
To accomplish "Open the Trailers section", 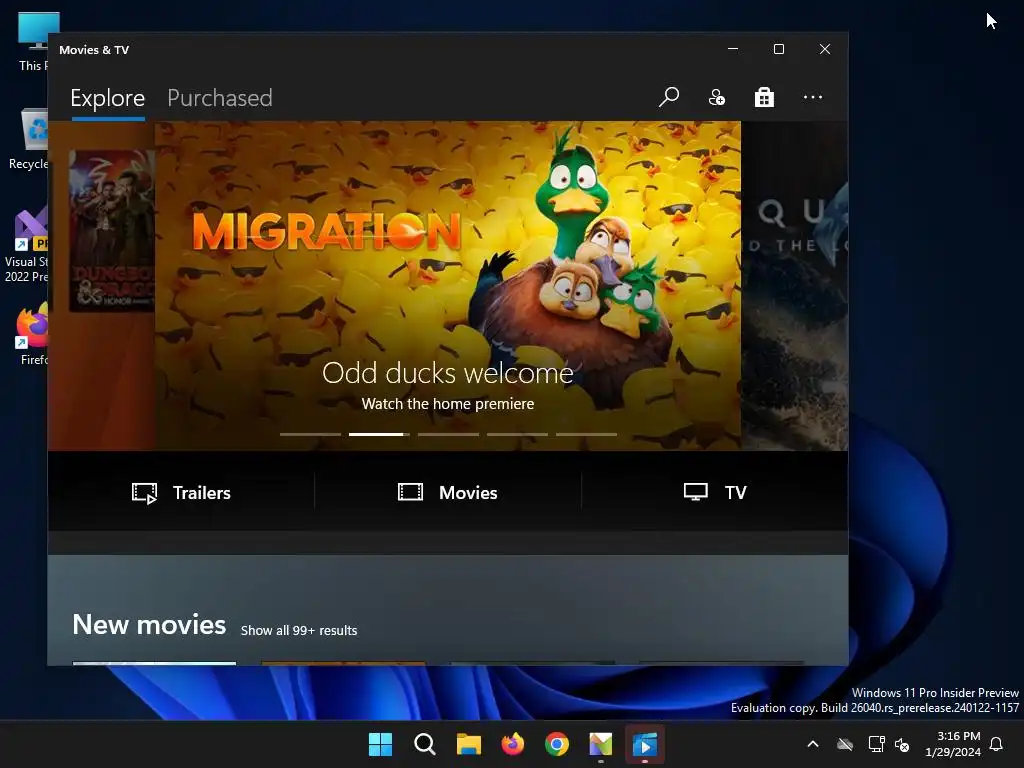I will click(181, 492).
